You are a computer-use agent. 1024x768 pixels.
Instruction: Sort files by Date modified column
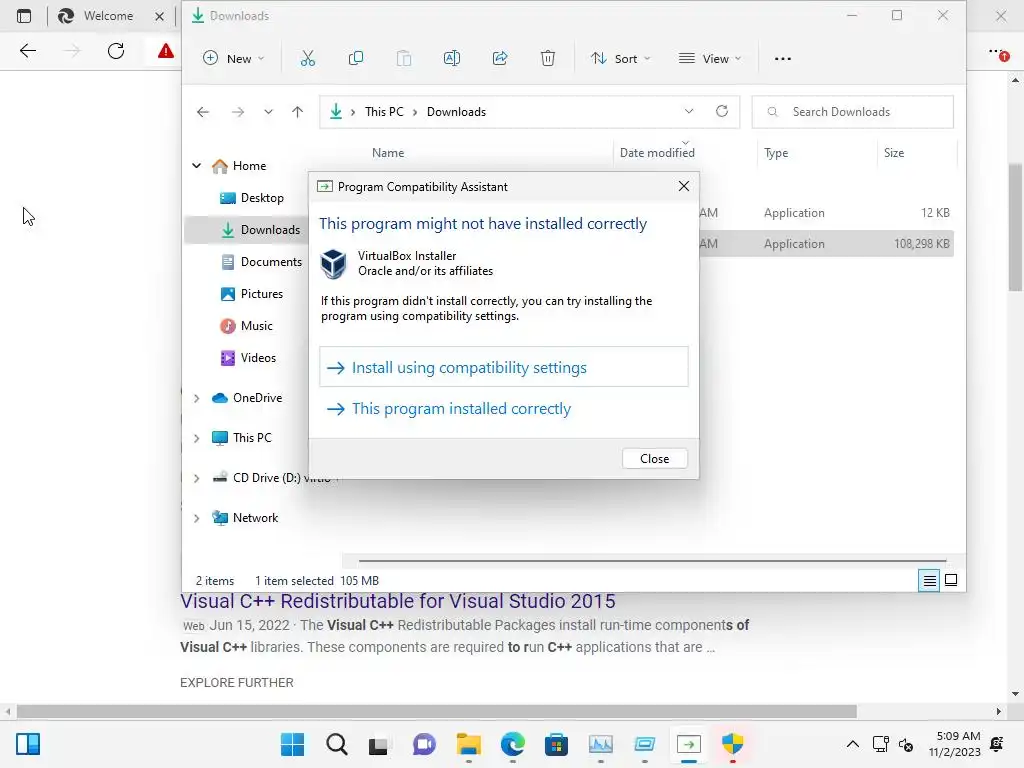tap(657, 153)
